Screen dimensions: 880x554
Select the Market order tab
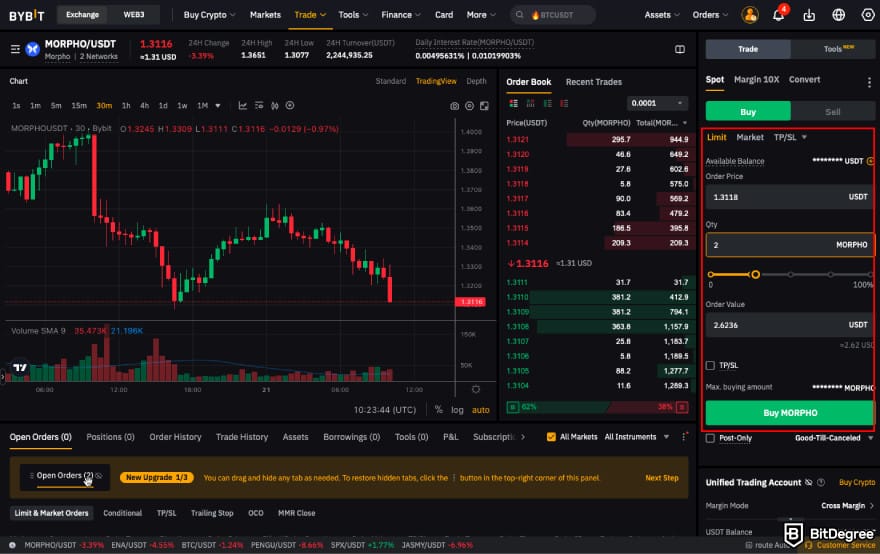(x=750, y=137)
